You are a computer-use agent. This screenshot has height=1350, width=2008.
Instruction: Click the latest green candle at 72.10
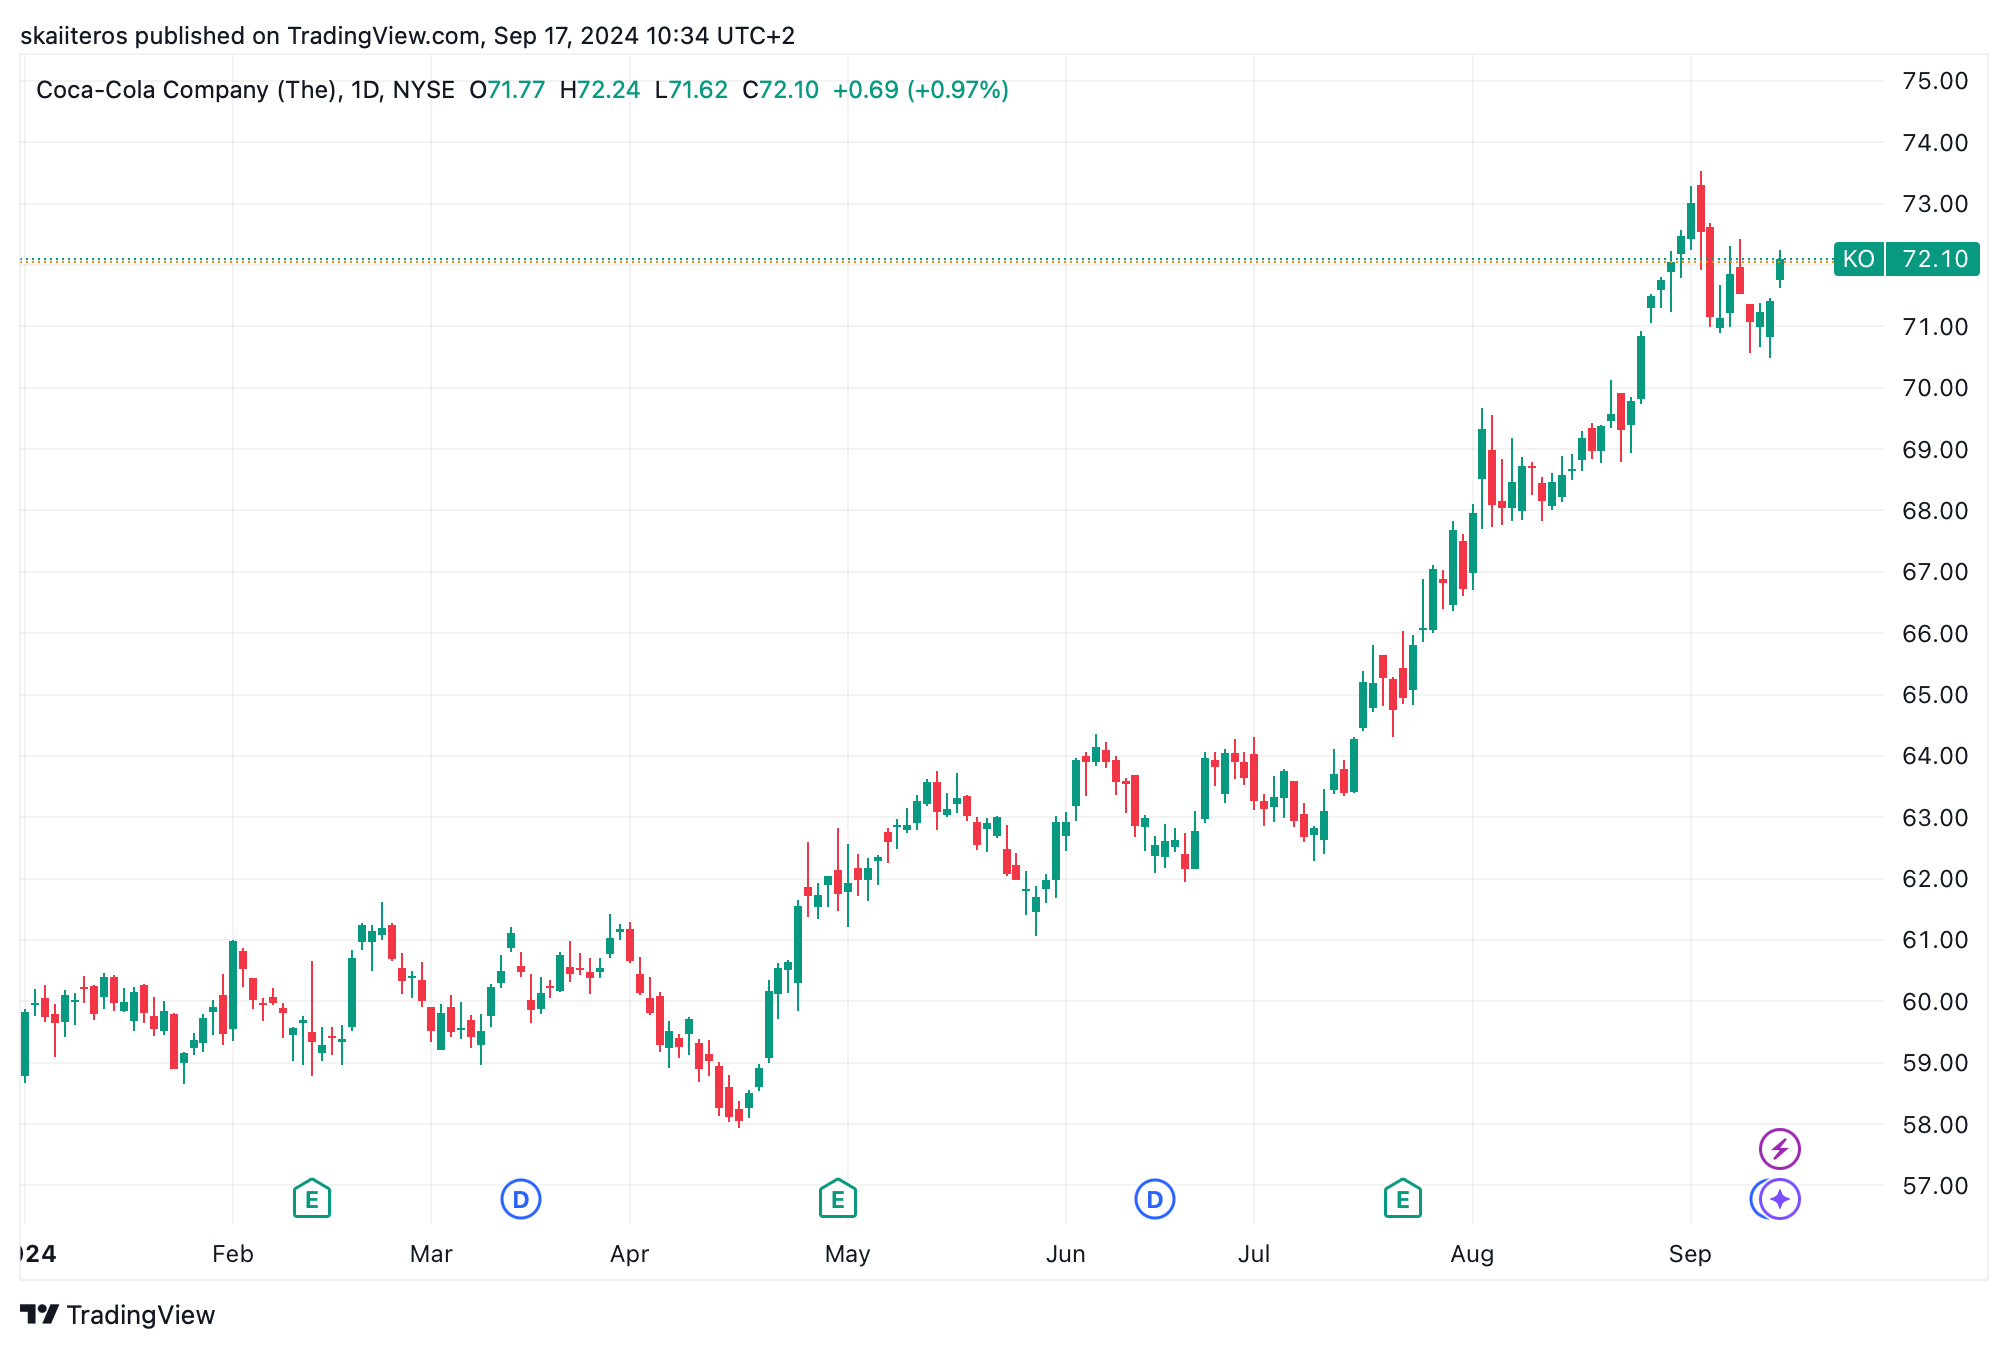[x=1780, y=269]
